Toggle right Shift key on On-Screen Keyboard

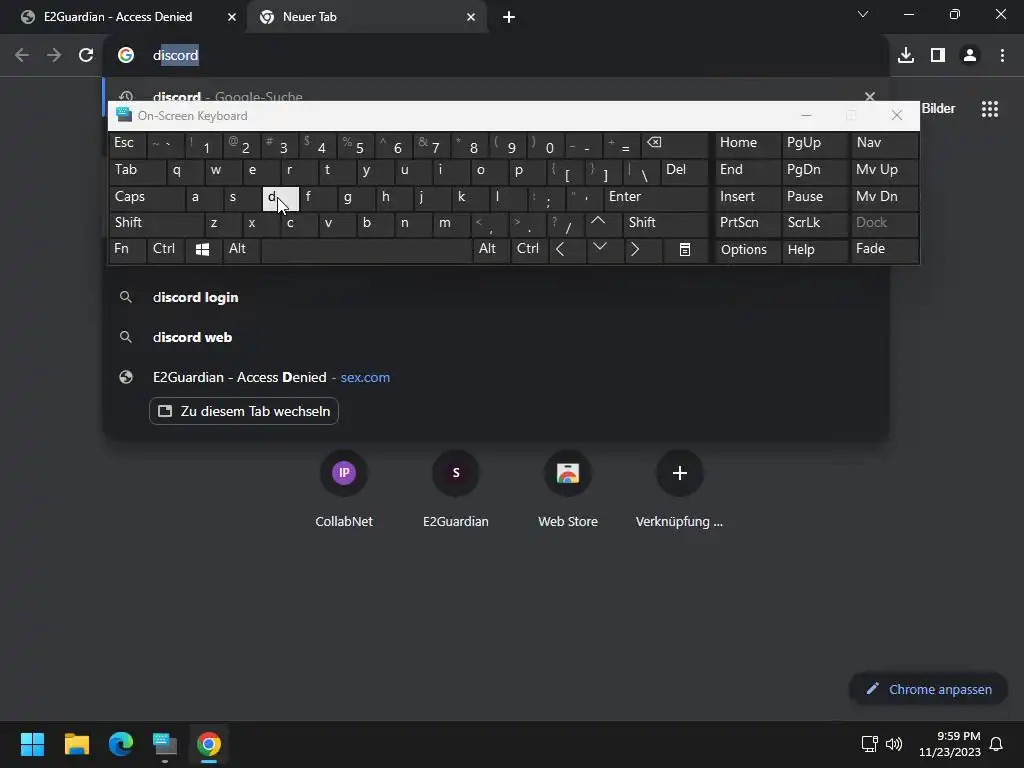[x=666, y=223]
